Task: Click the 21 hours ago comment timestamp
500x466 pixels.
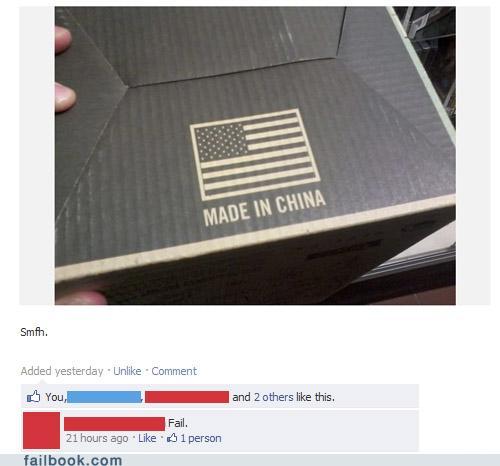Action: 97,438
